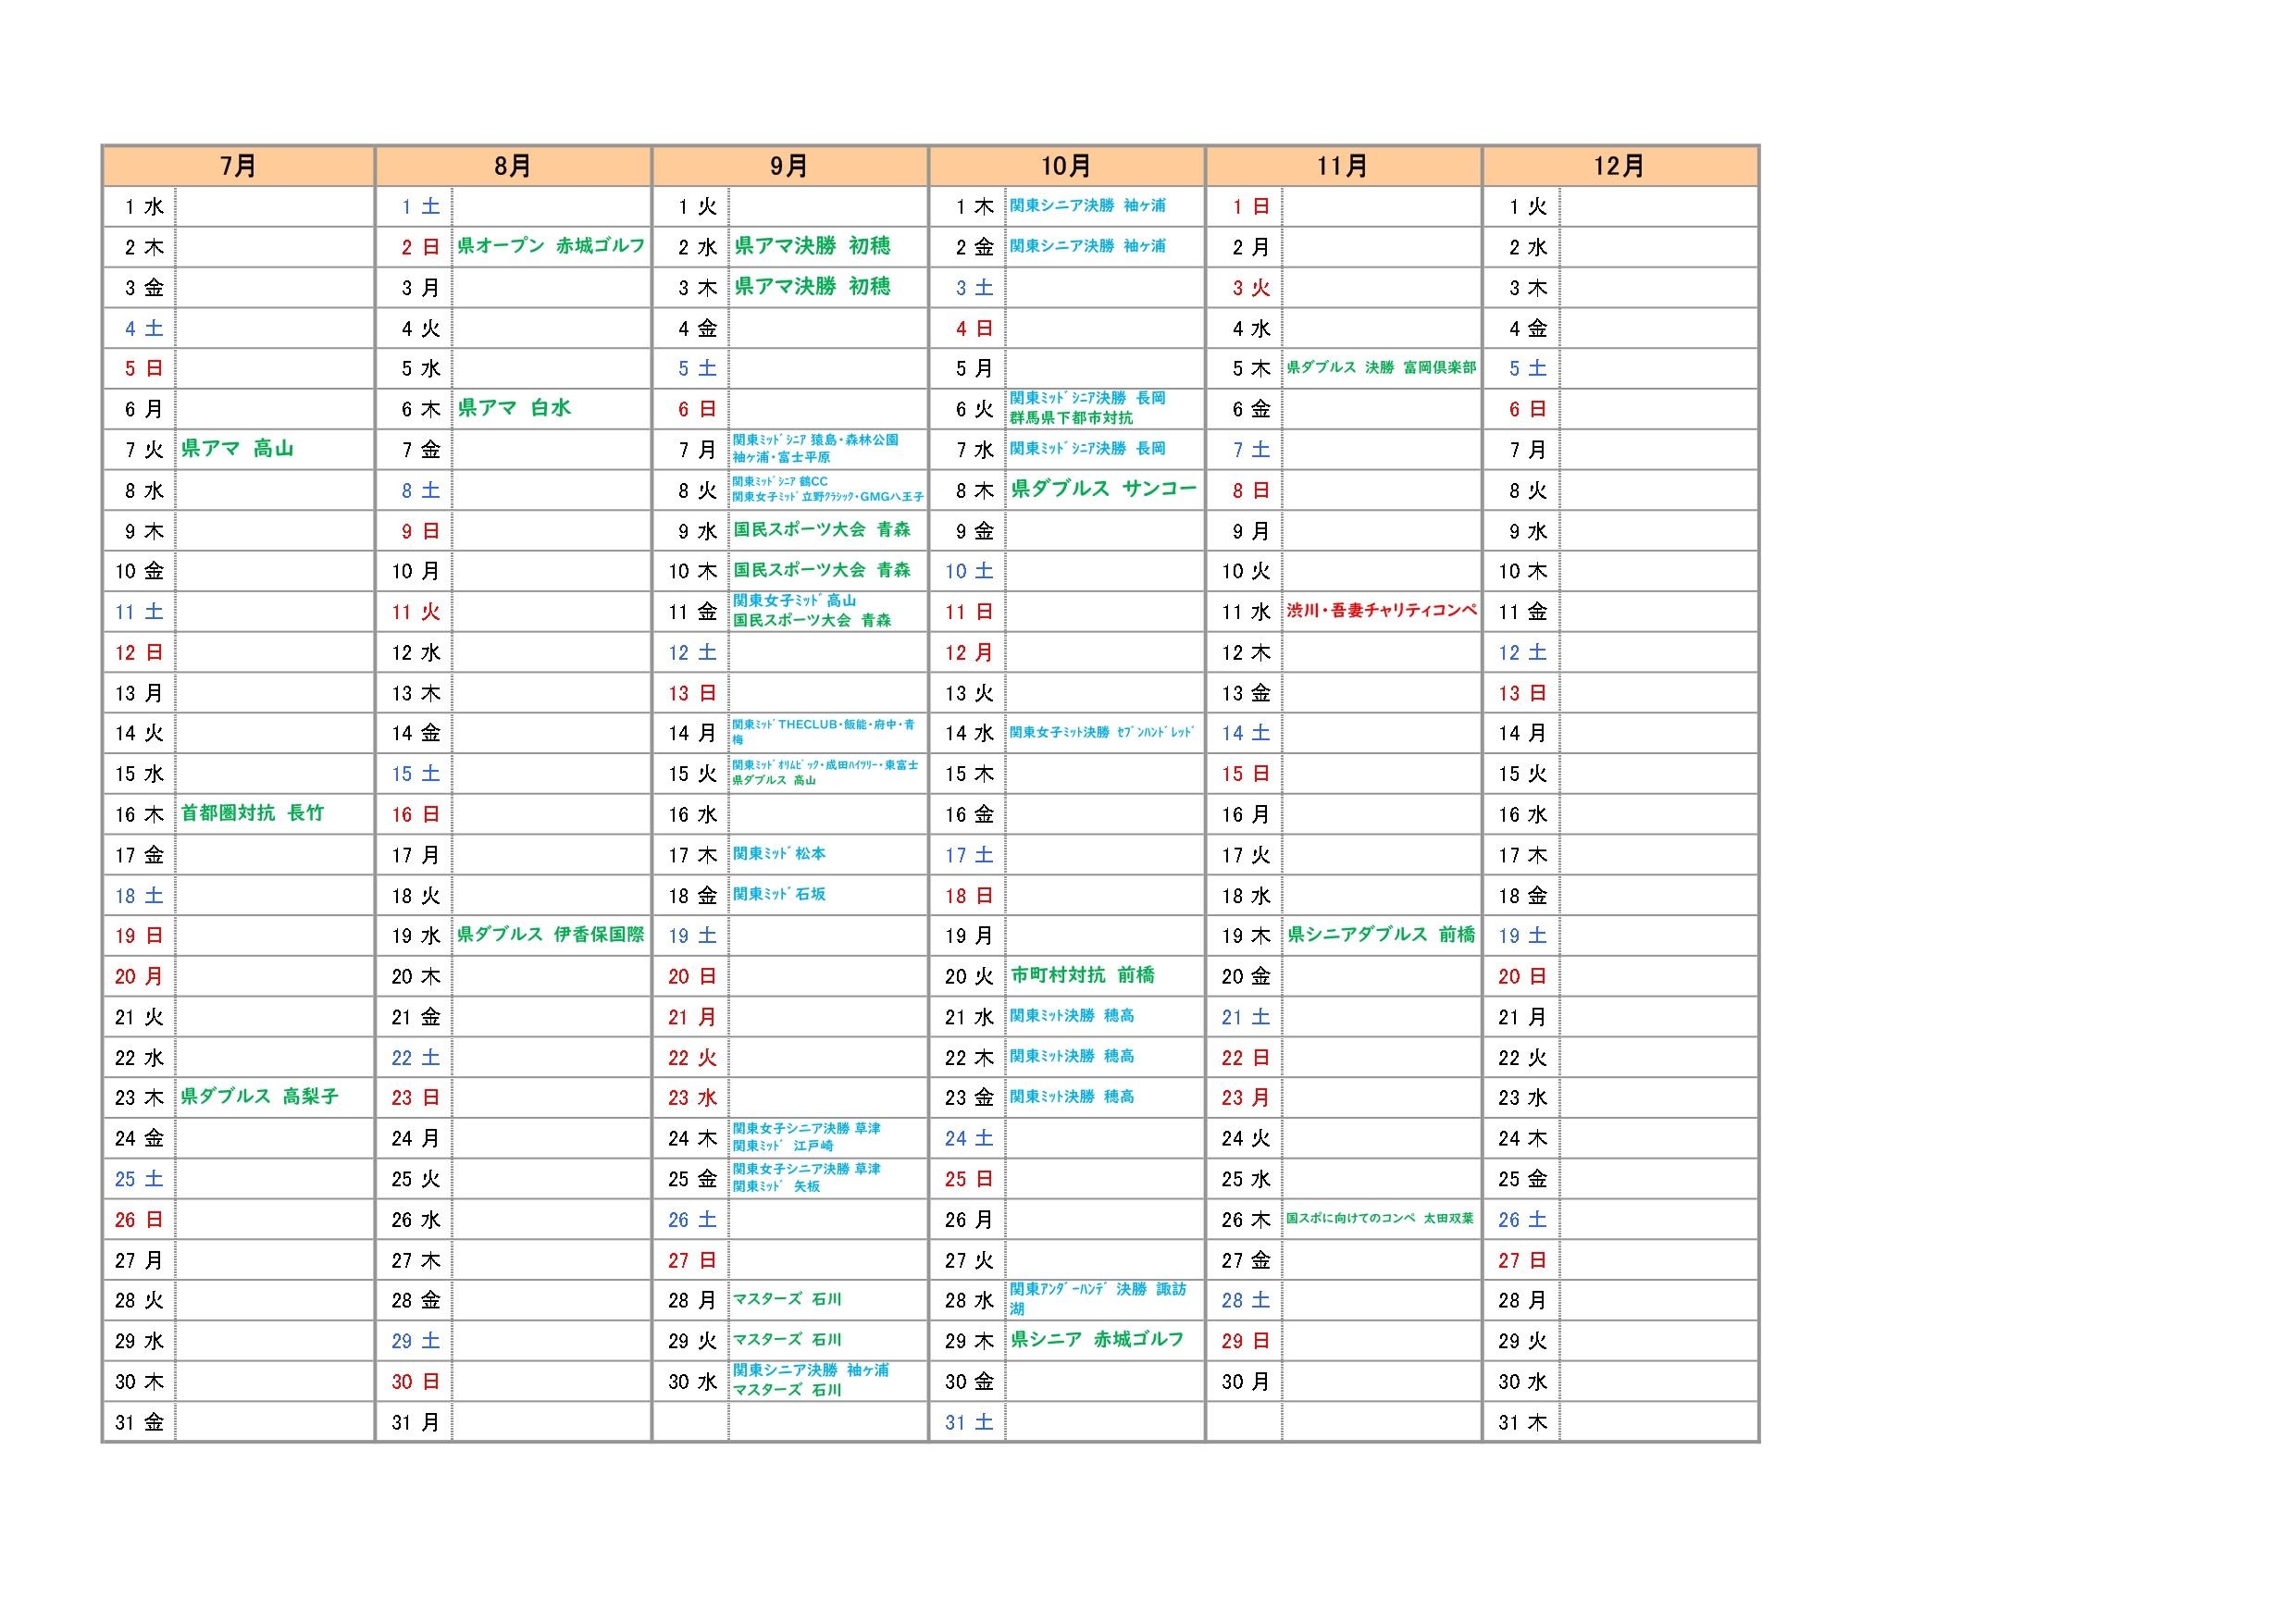Image resolution: width=2296 pixels, height=1624 pixels.
Task: Click the 8月 month header
Action: click(513, 166)
